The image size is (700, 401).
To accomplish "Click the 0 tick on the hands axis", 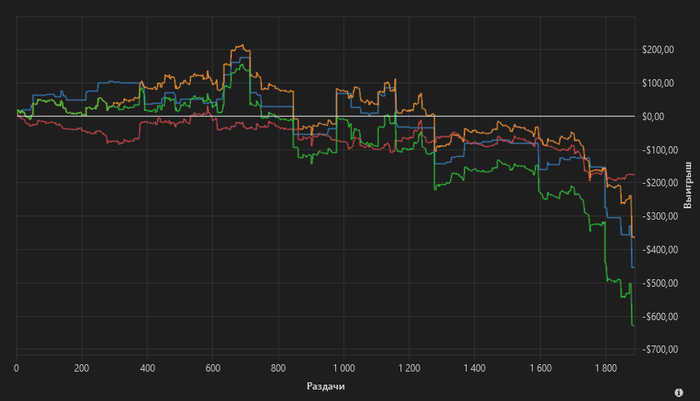I will click(17, 368).
